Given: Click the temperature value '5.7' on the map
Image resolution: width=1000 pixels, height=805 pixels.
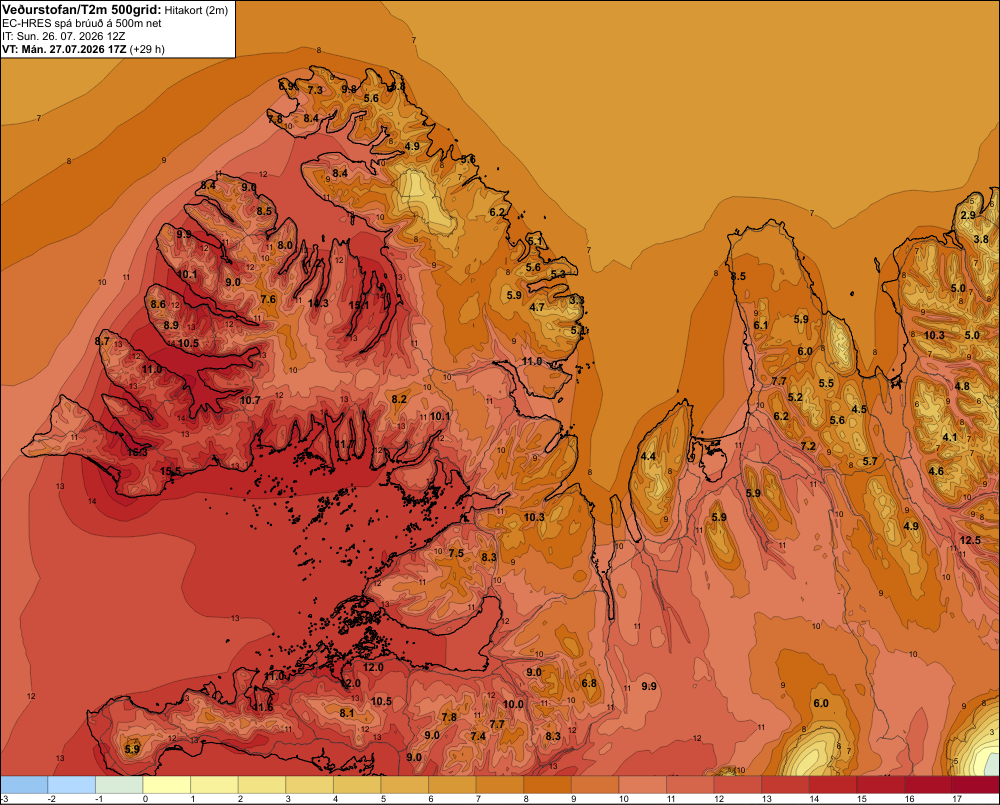Looking at the screenshot, I should [x=870, y=461].
